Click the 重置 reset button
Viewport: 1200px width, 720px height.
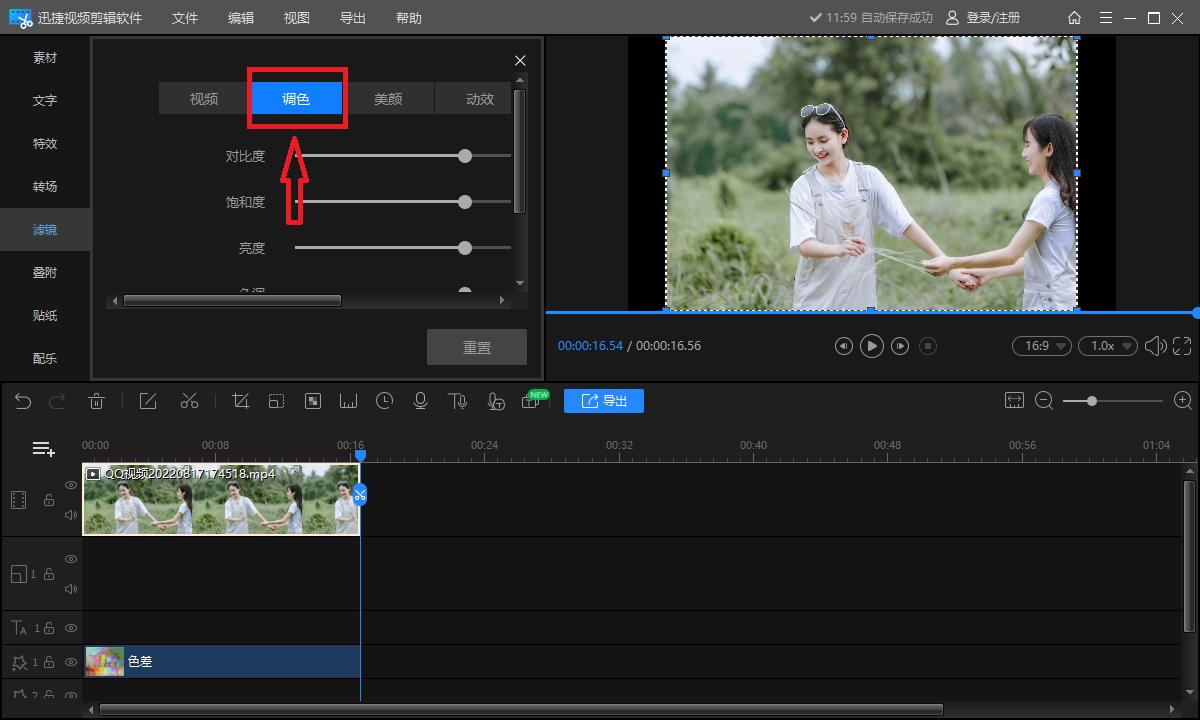(x=477, y=347)
